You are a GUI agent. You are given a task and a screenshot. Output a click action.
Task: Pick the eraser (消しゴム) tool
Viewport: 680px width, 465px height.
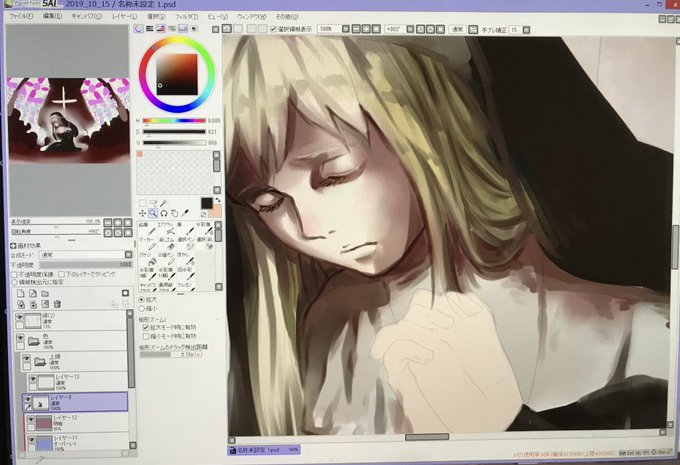pos(166,244)
